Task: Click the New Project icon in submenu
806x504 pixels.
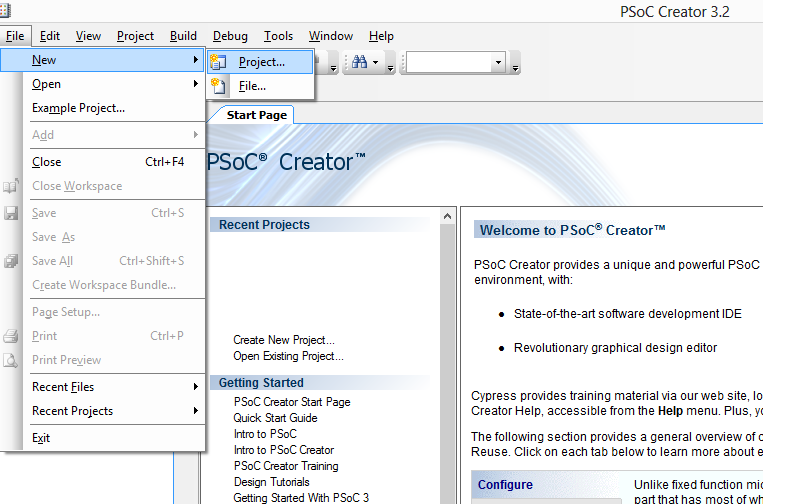Action: [x=218, y=62]
